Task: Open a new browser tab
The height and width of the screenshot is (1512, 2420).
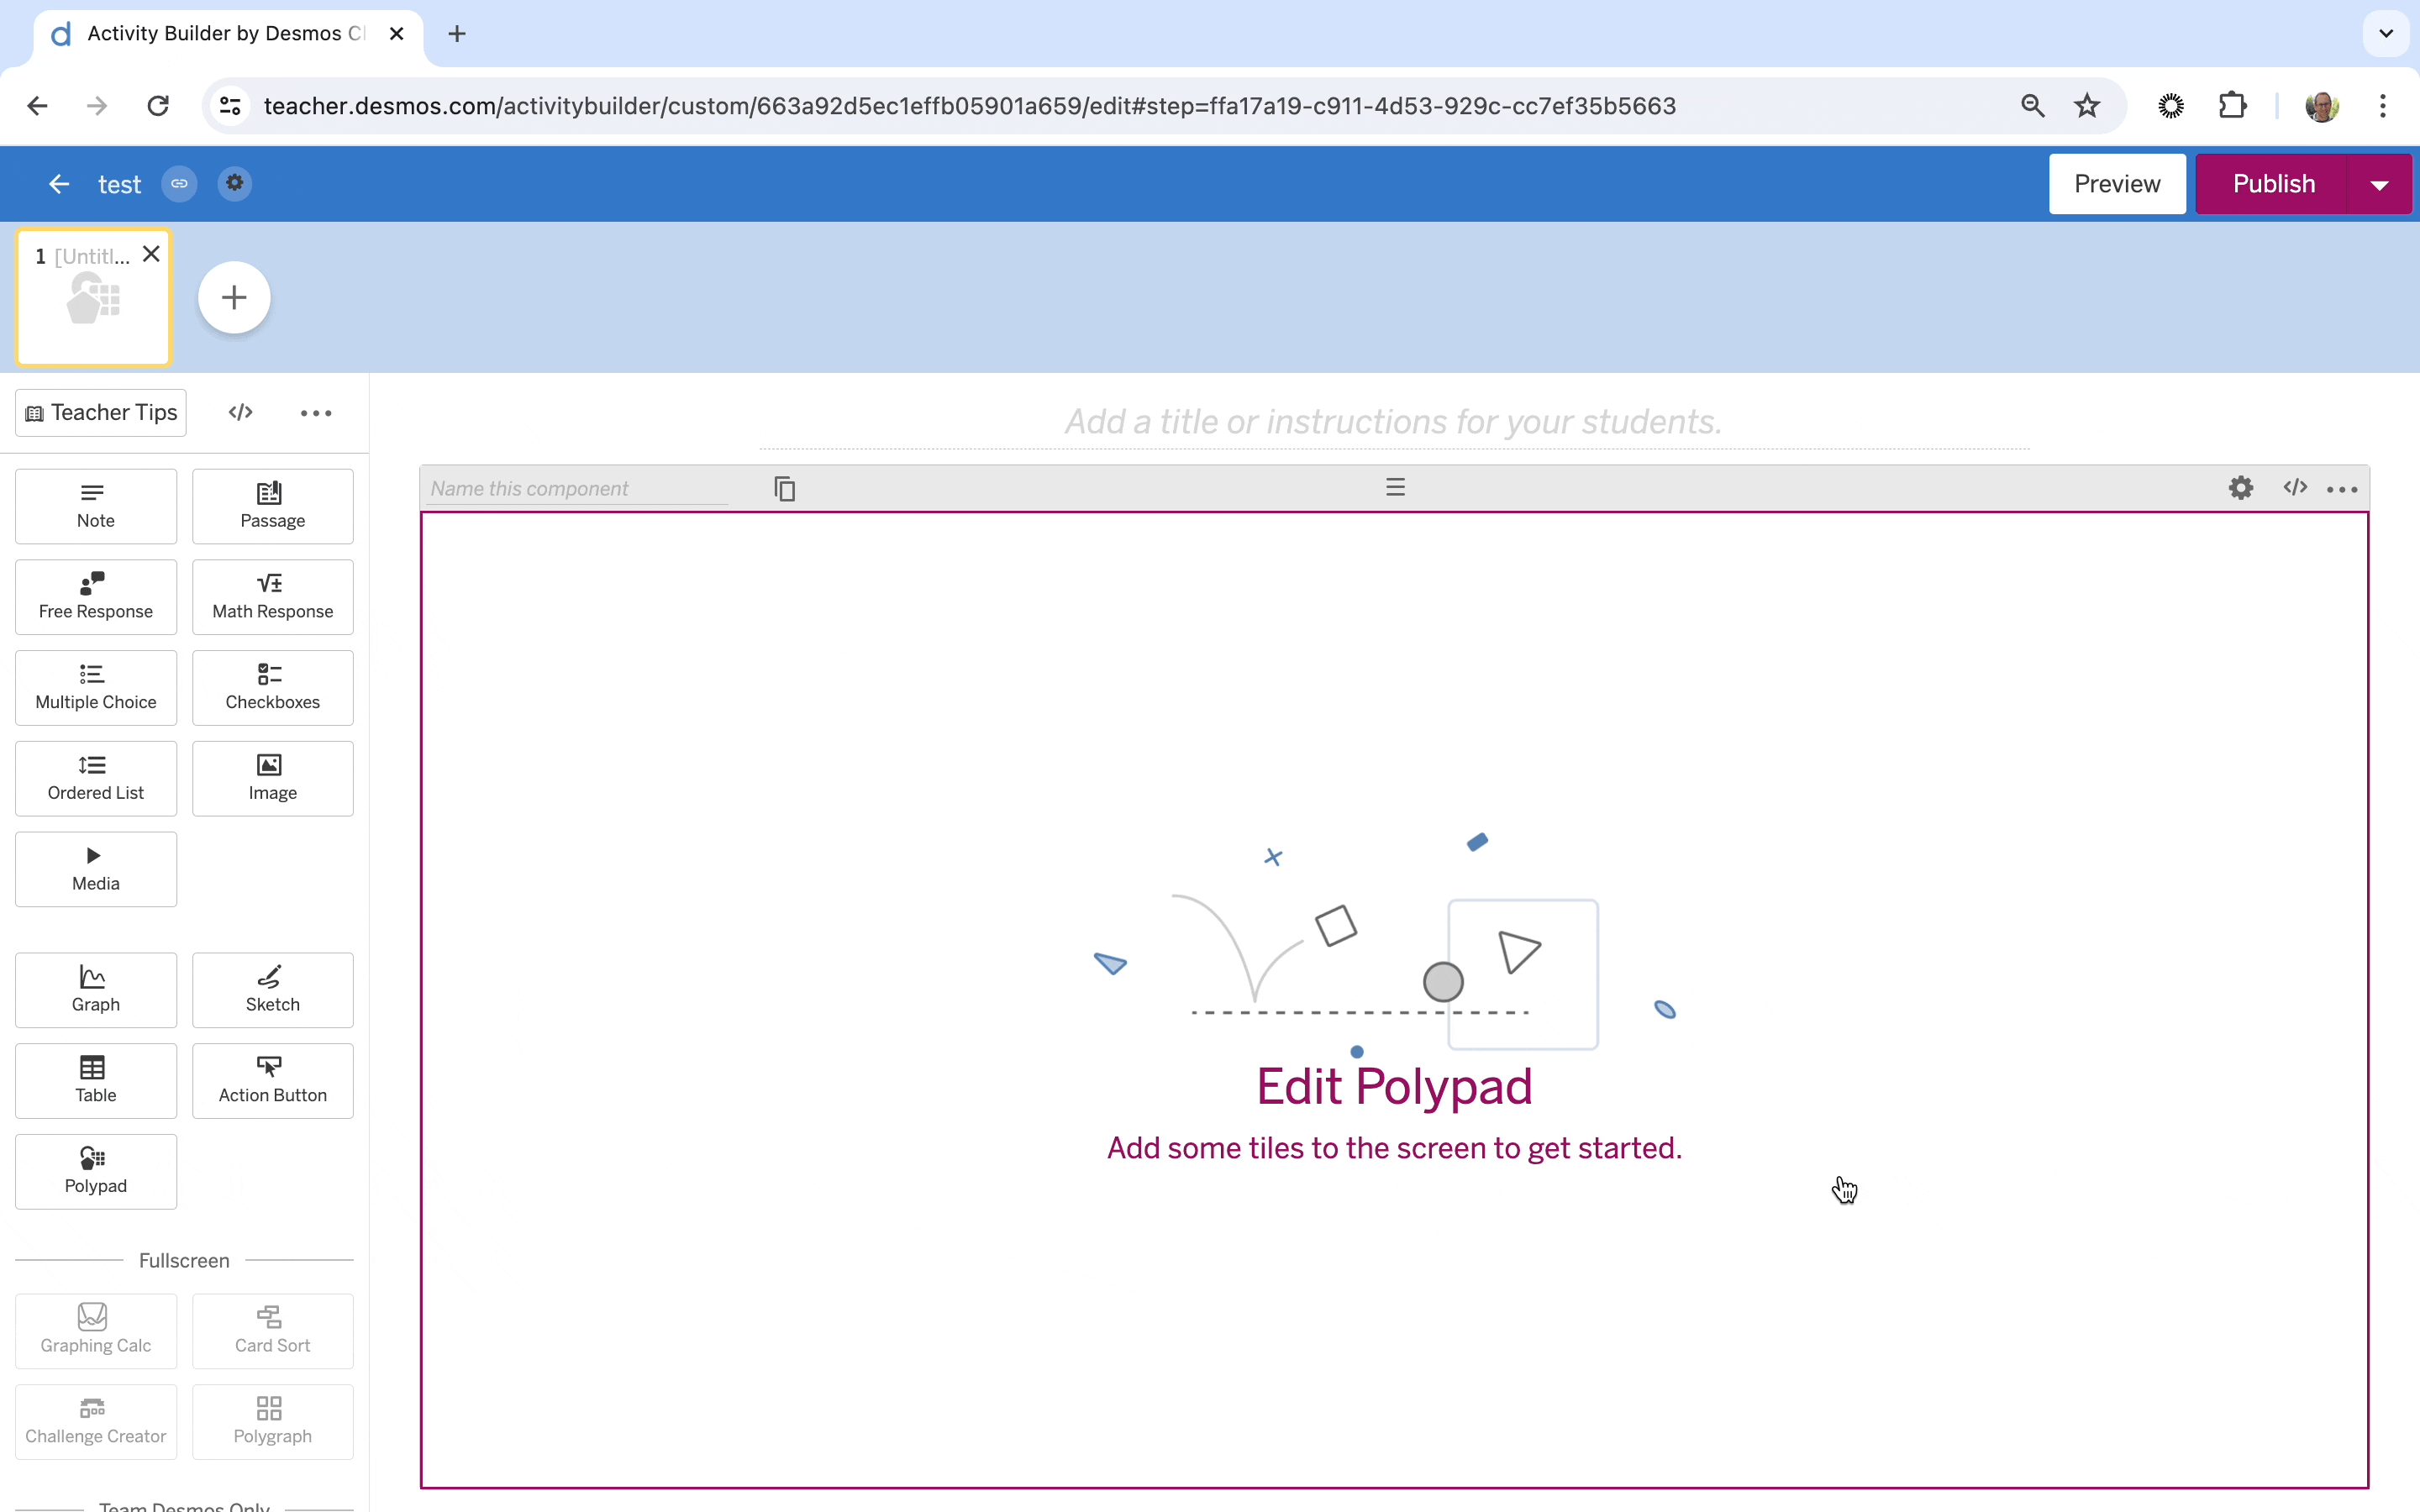Action: click(457, 34)
